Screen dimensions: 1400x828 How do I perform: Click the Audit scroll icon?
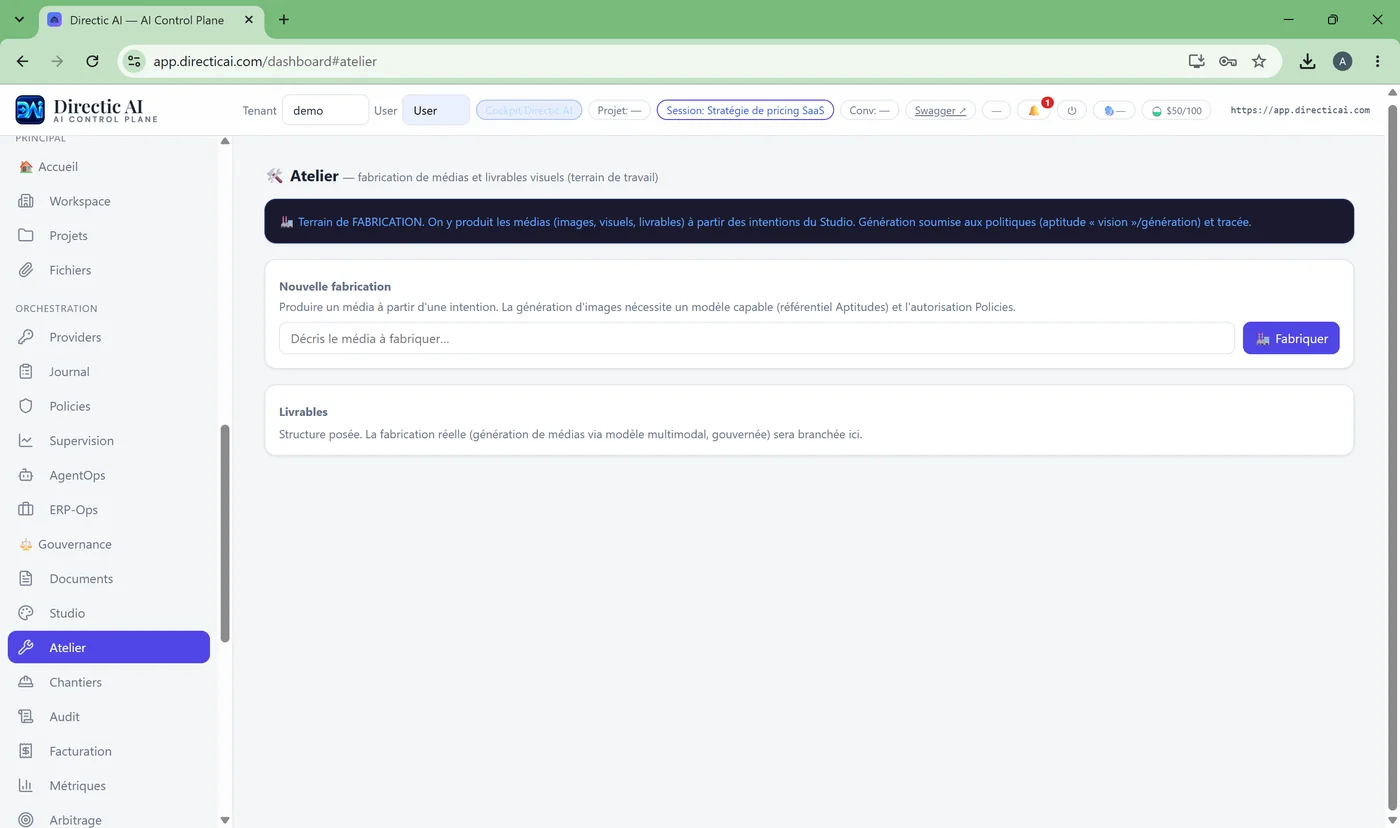point(26,717)
